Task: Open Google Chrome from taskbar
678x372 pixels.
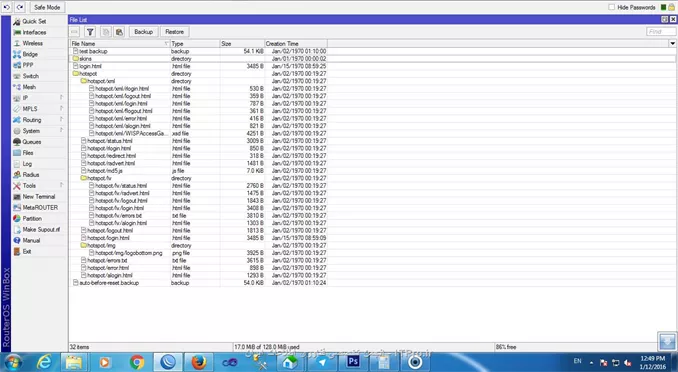Action: pyautogui.click(x=137, y=362)
